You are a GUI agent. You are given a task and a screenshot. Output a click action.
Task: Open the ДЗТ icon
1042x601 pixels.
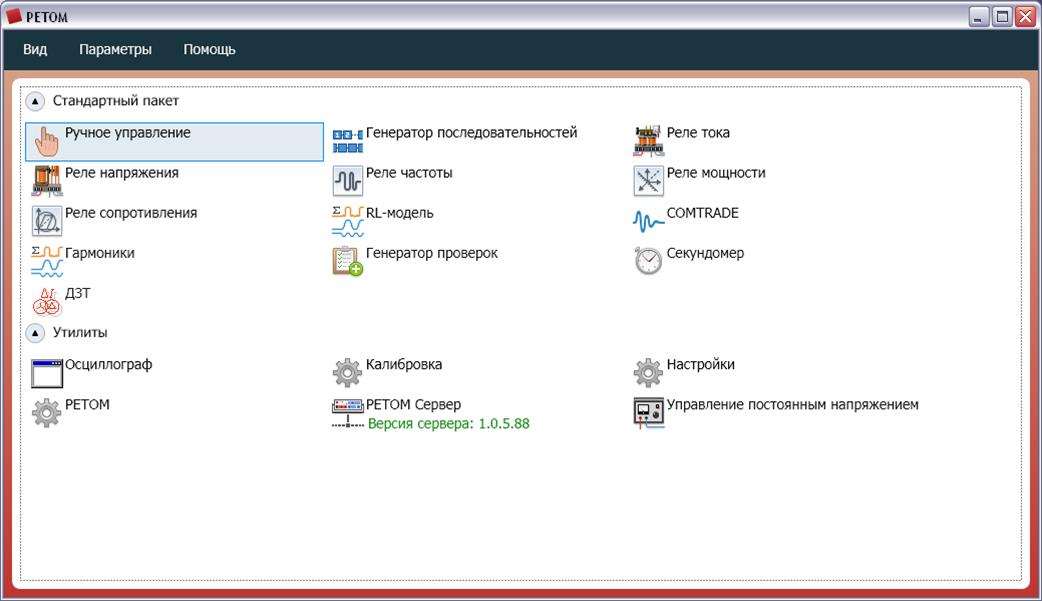click(47, 301)
